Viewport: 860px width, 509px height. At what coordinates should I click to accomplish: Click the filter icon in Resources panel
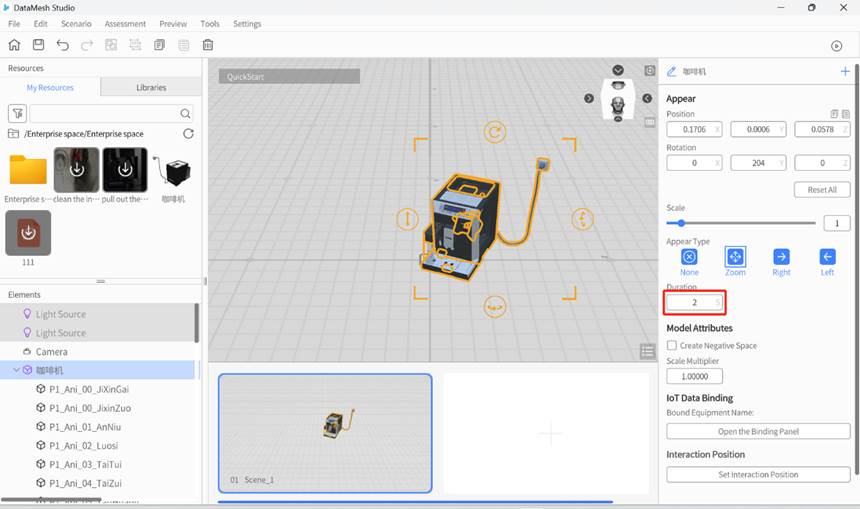pos(17,114)
